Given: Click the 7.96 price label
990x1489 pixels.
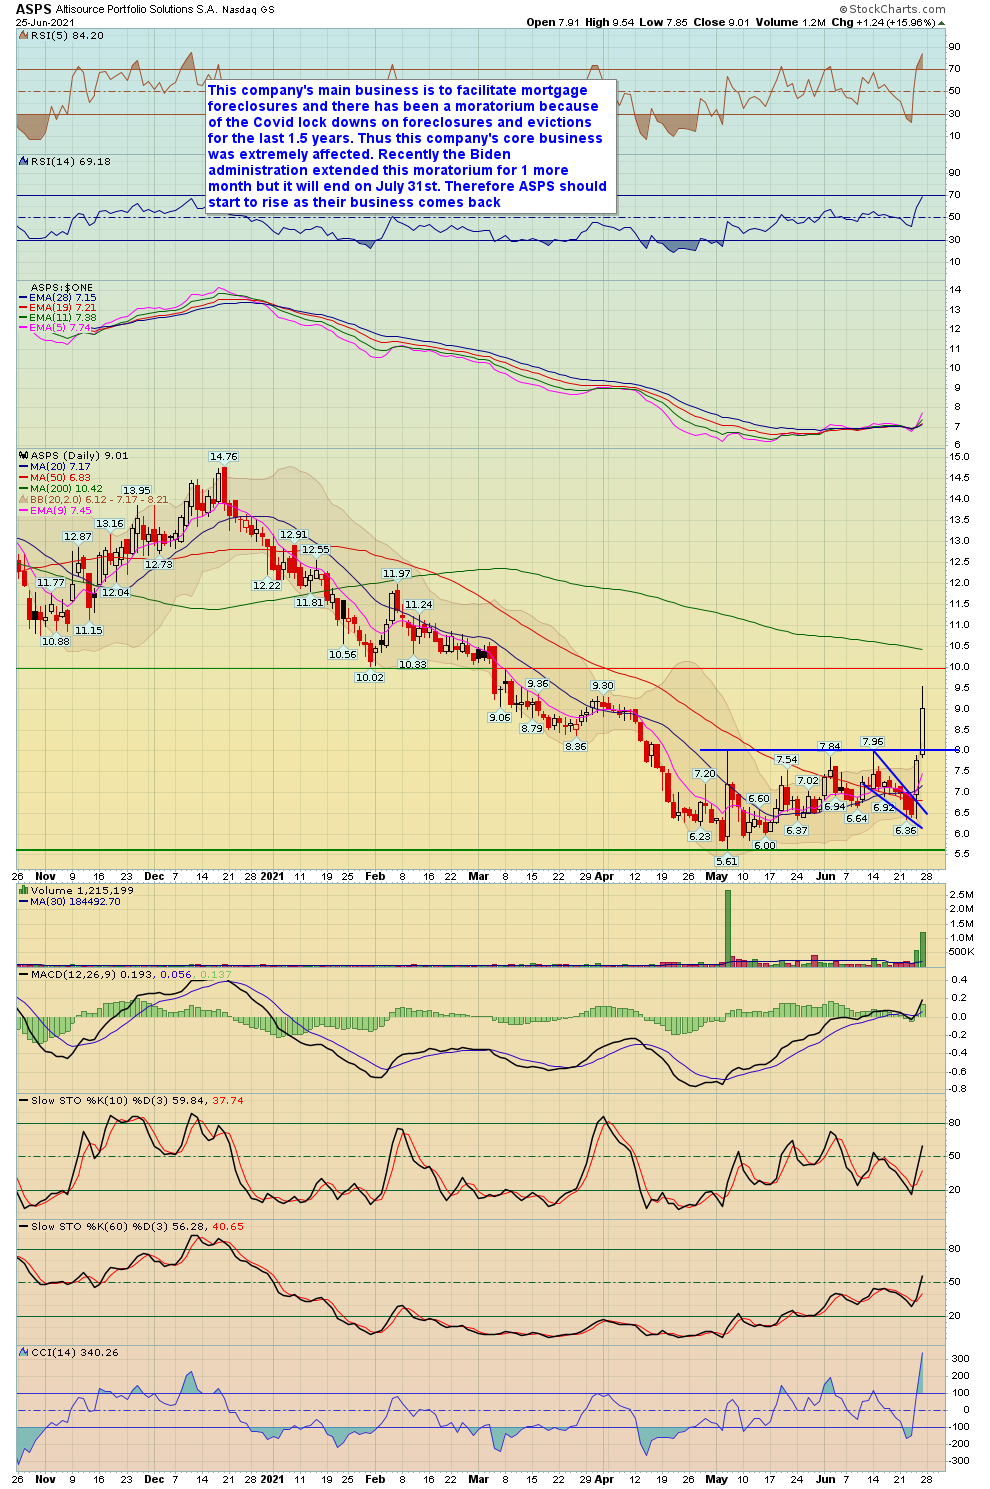Looking at the screenshot, I should [x=873, y=741].
